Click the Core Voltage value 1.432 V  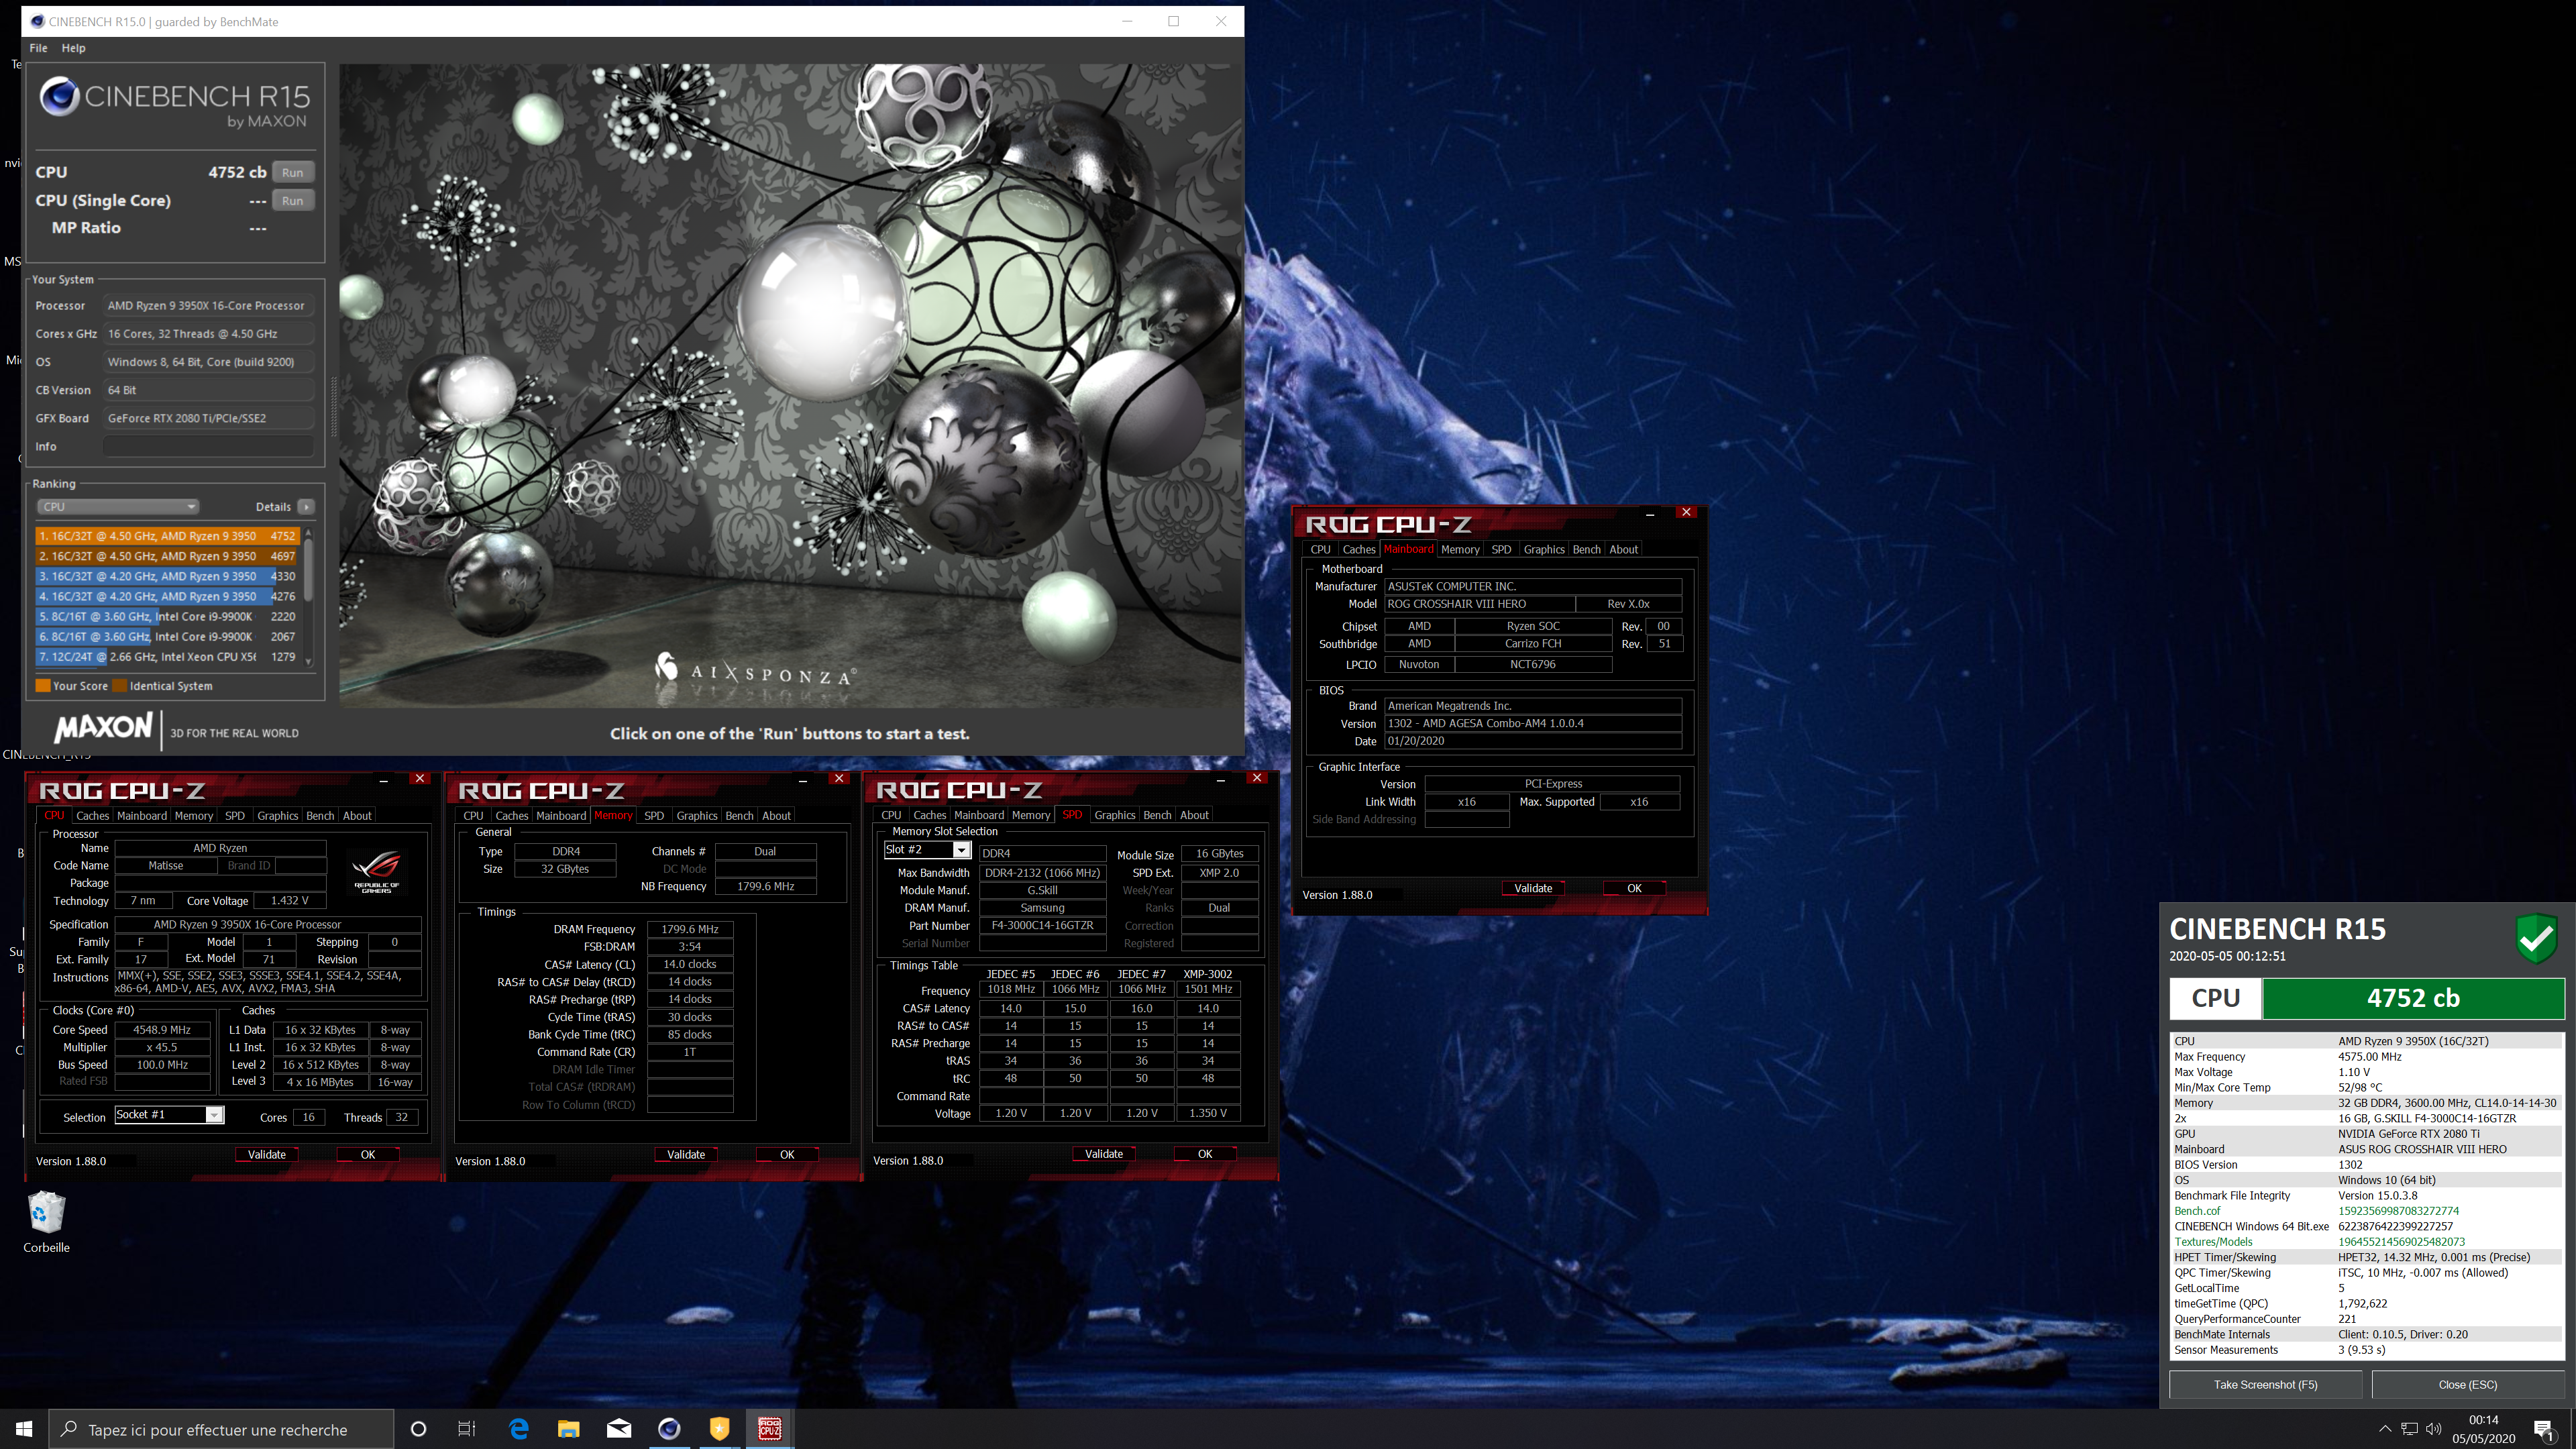289,901
